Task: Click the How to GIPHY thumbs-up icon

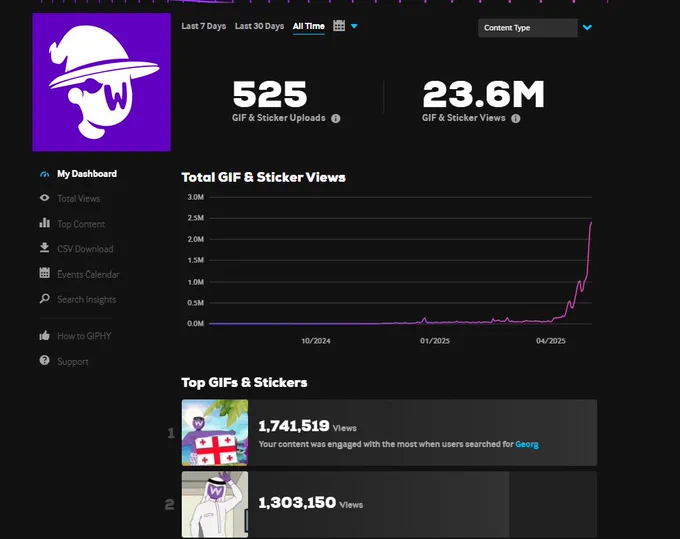Action: [x=44, y=335]
